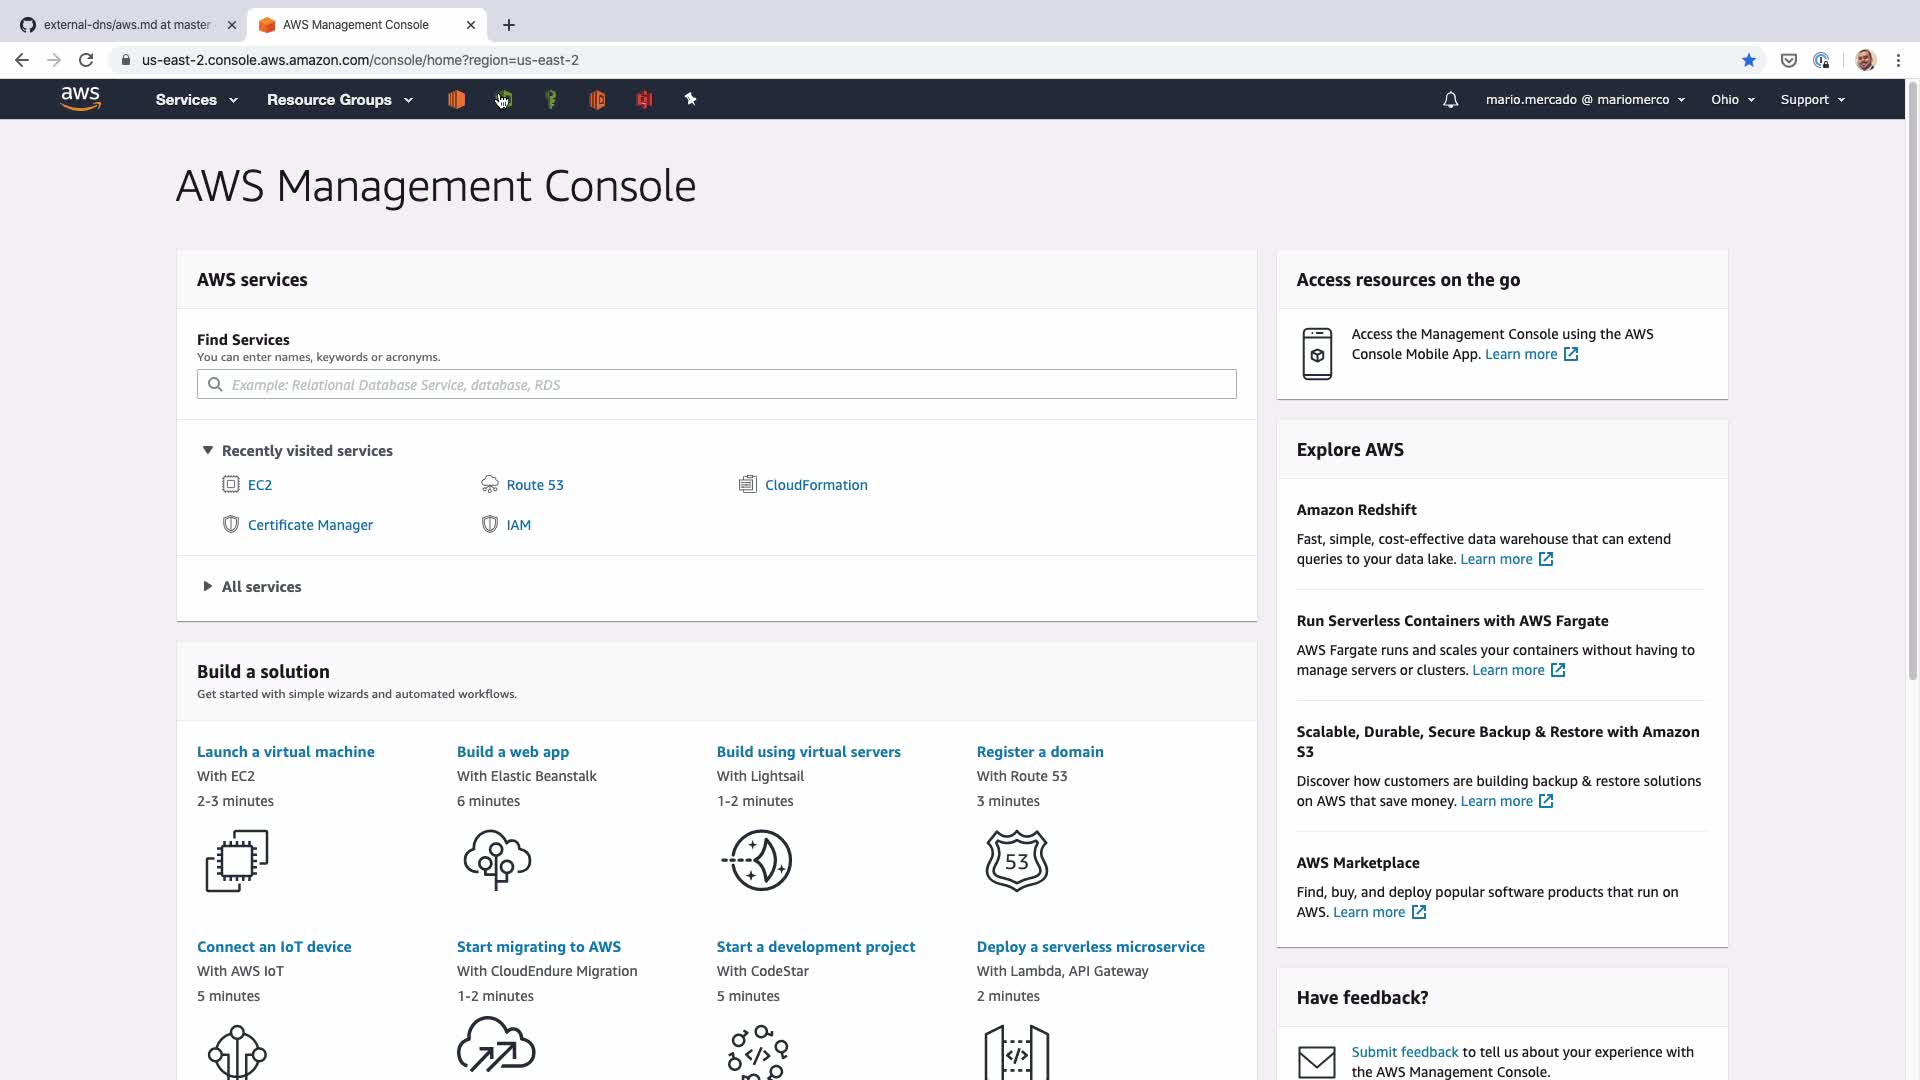Click the Route 53 shield icon
Viewport: 1920px width, 1080px height.
(1016, 860)
